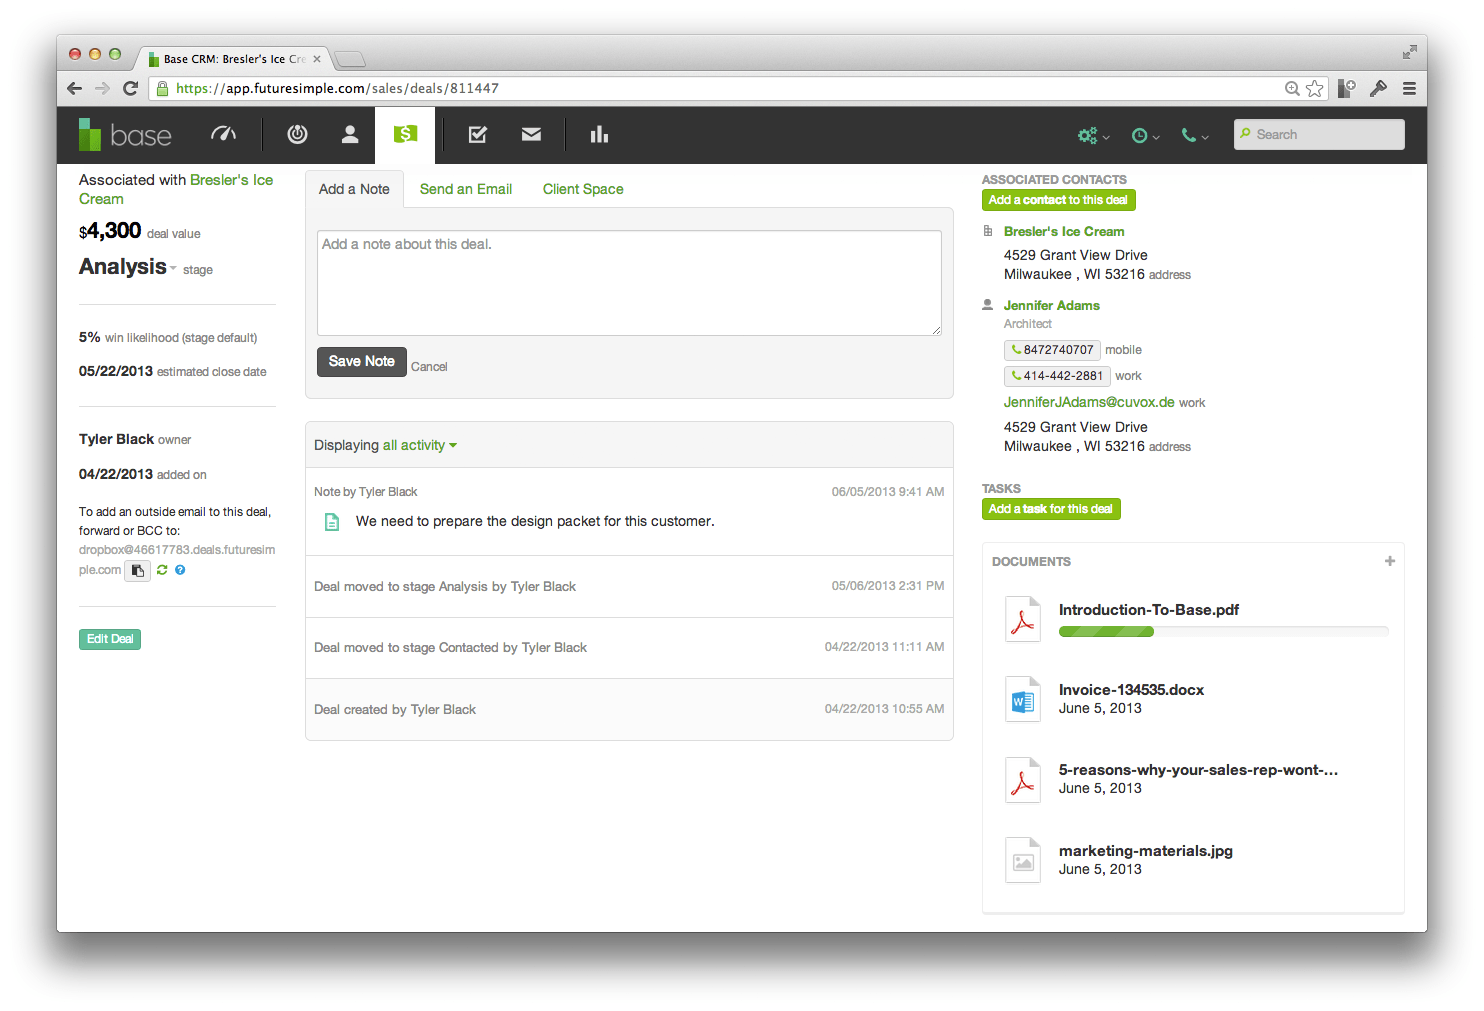1484x1011 pixels.
Task: Click the refresh dropbox address icon
Action: [162, 570]
